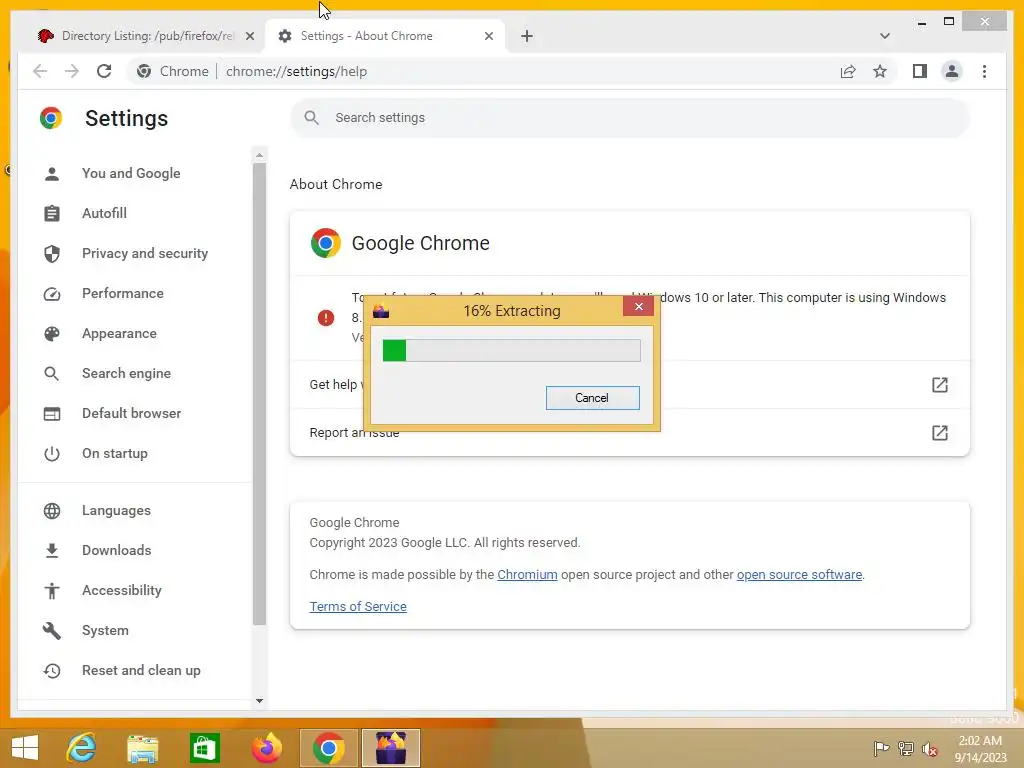Image resolution: width=1024 pixels, height=768 pixels.
Task: Open Languages settings
Action: [x=116, y=510]
